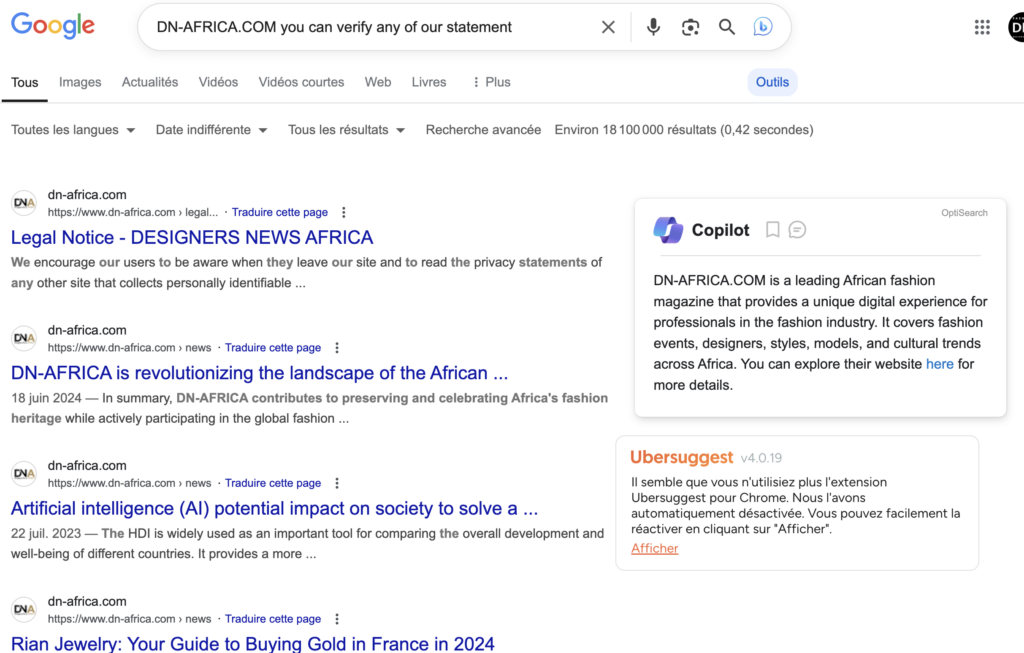Translate the Rian Jewelry result page
The width and height of the screenshot is (1024, 653).
point(273,619)
